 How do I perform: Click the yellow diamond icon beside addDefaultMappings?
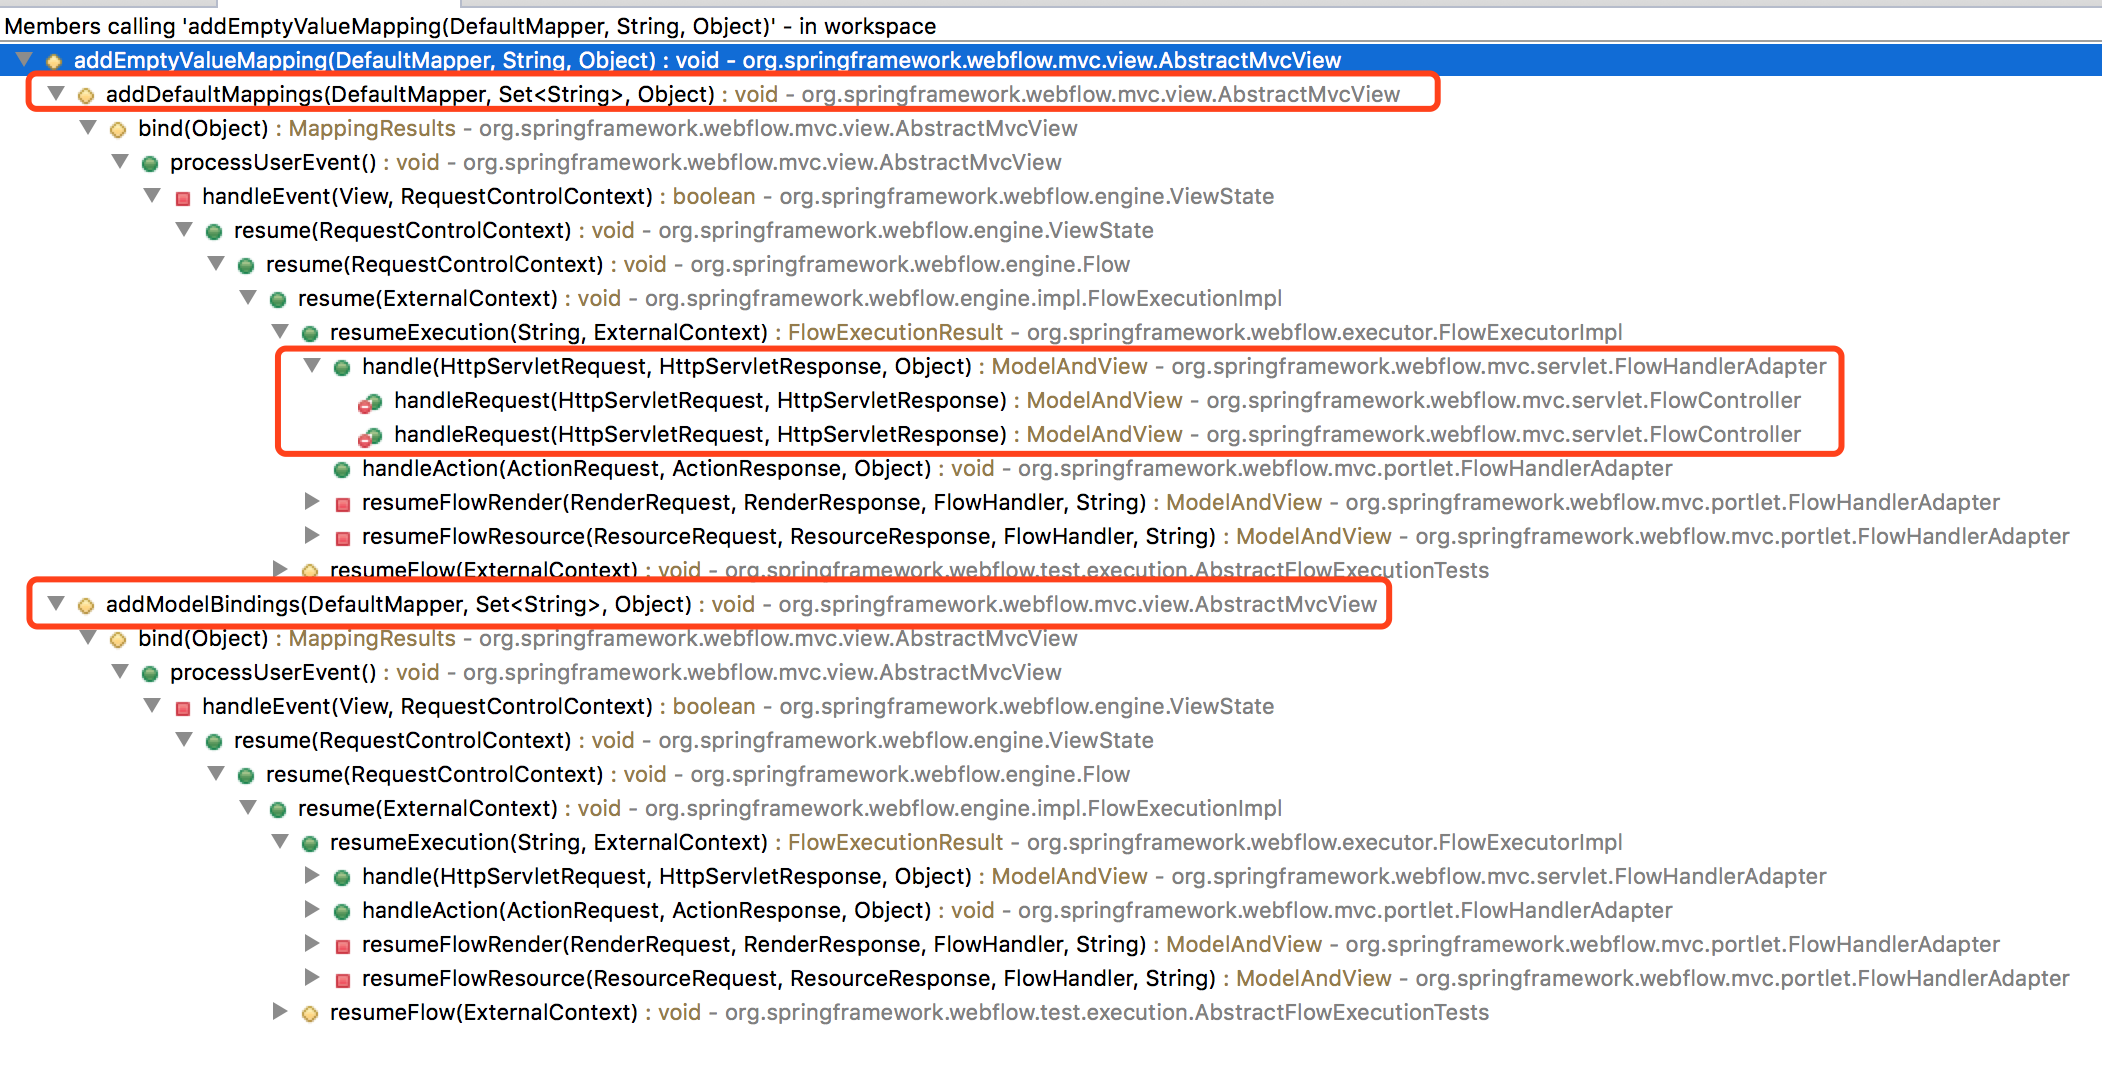point(86,94)
